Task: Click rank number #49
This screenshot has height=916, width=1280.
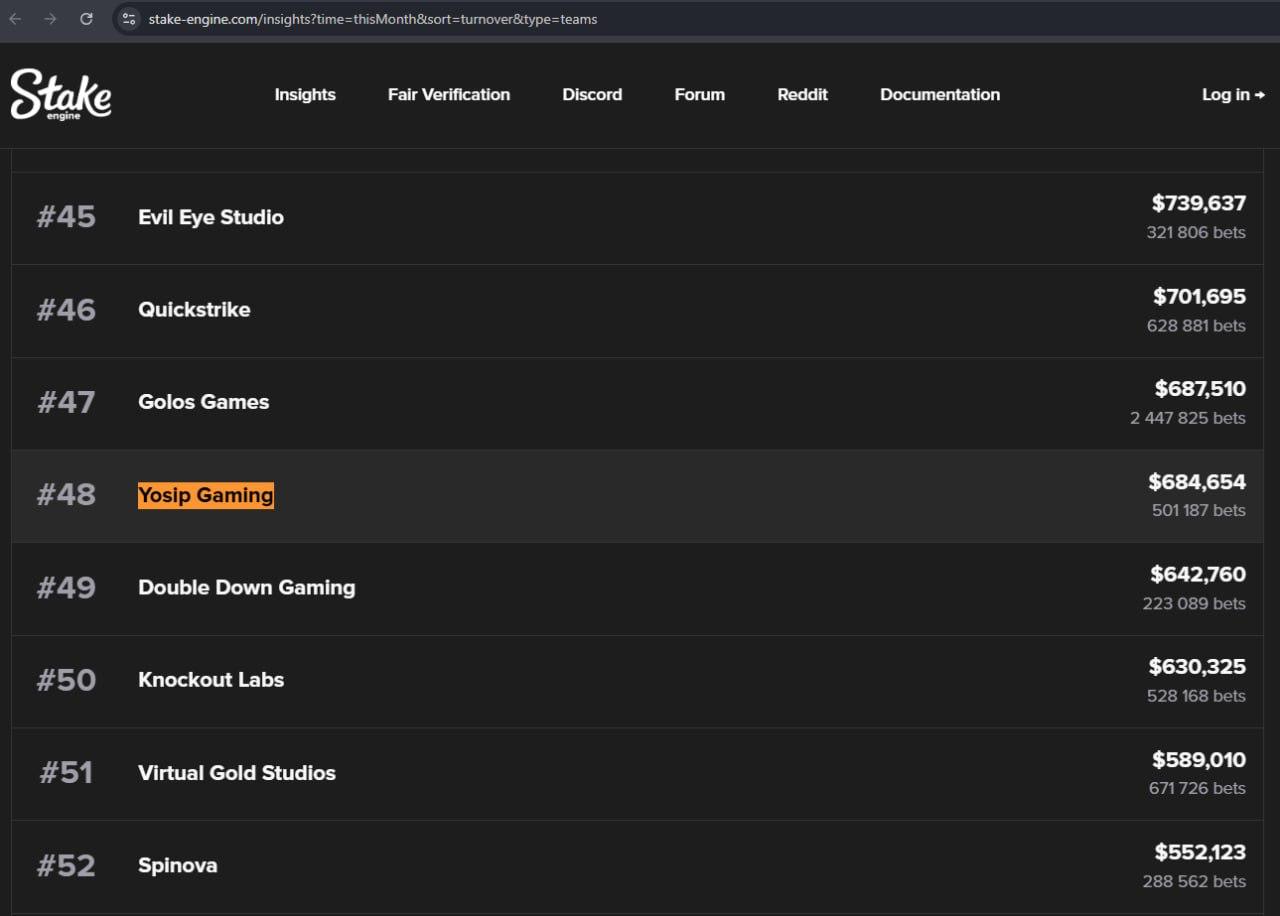Action: coord(66,588)
